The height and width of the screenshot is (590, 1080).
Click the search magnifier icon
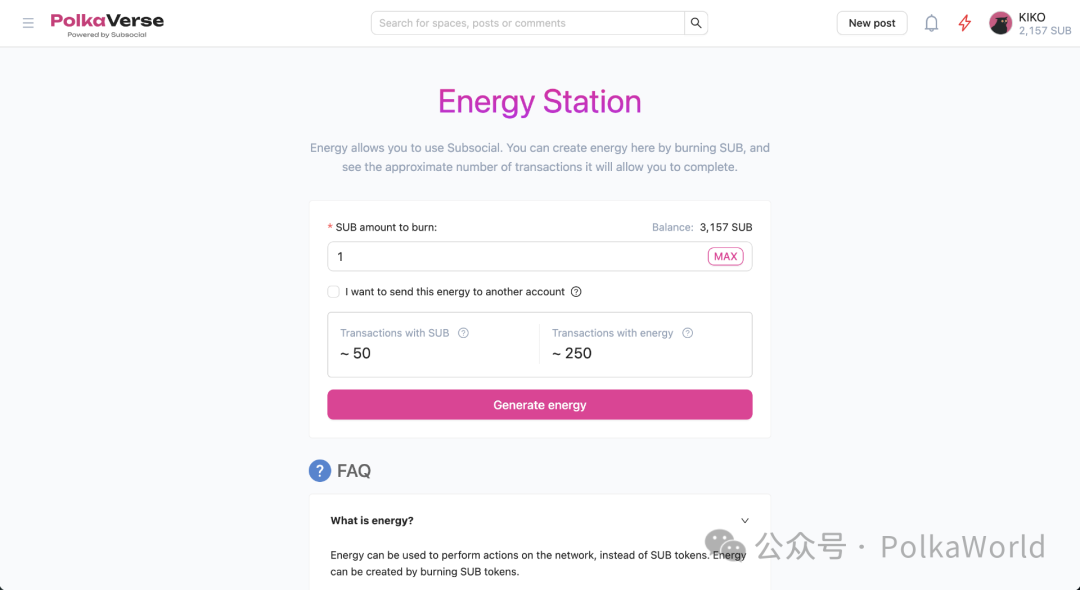(696, 23)
